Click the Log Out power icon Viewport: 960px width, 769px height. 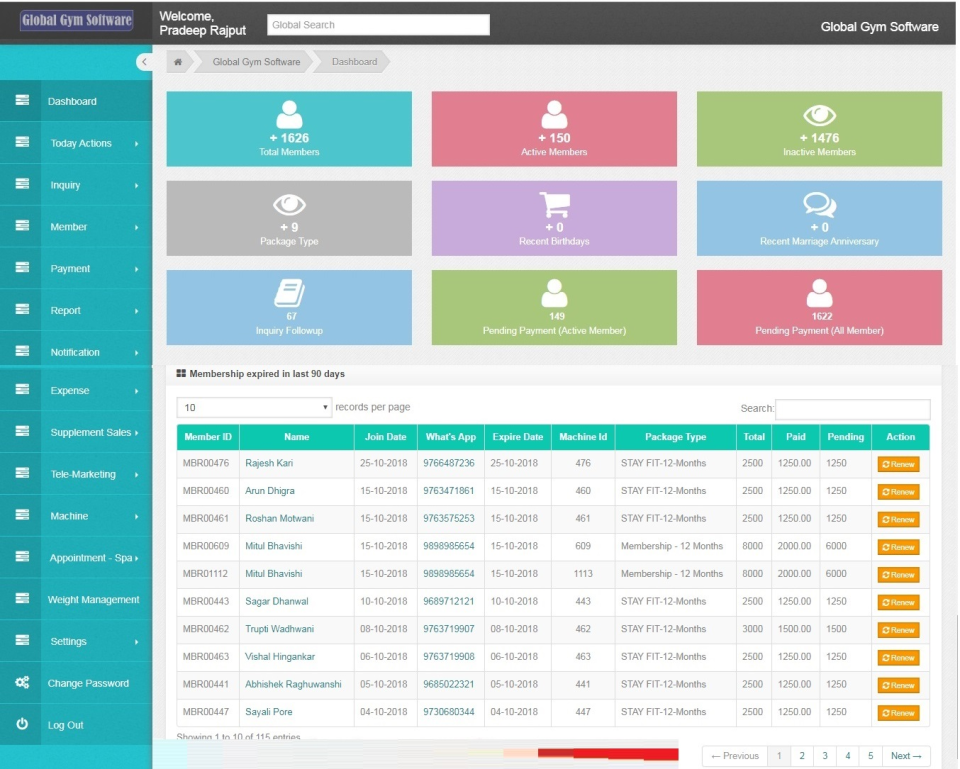22,725
